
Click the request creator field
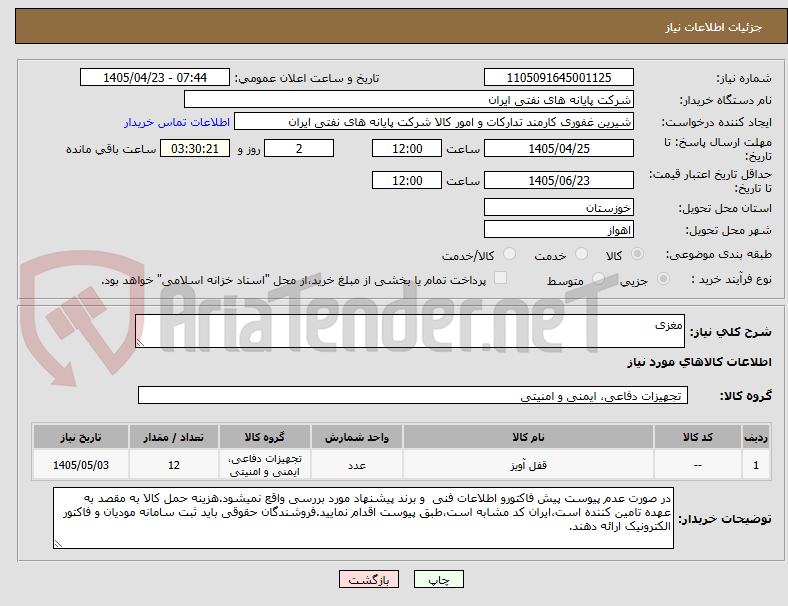coord(434,122)
